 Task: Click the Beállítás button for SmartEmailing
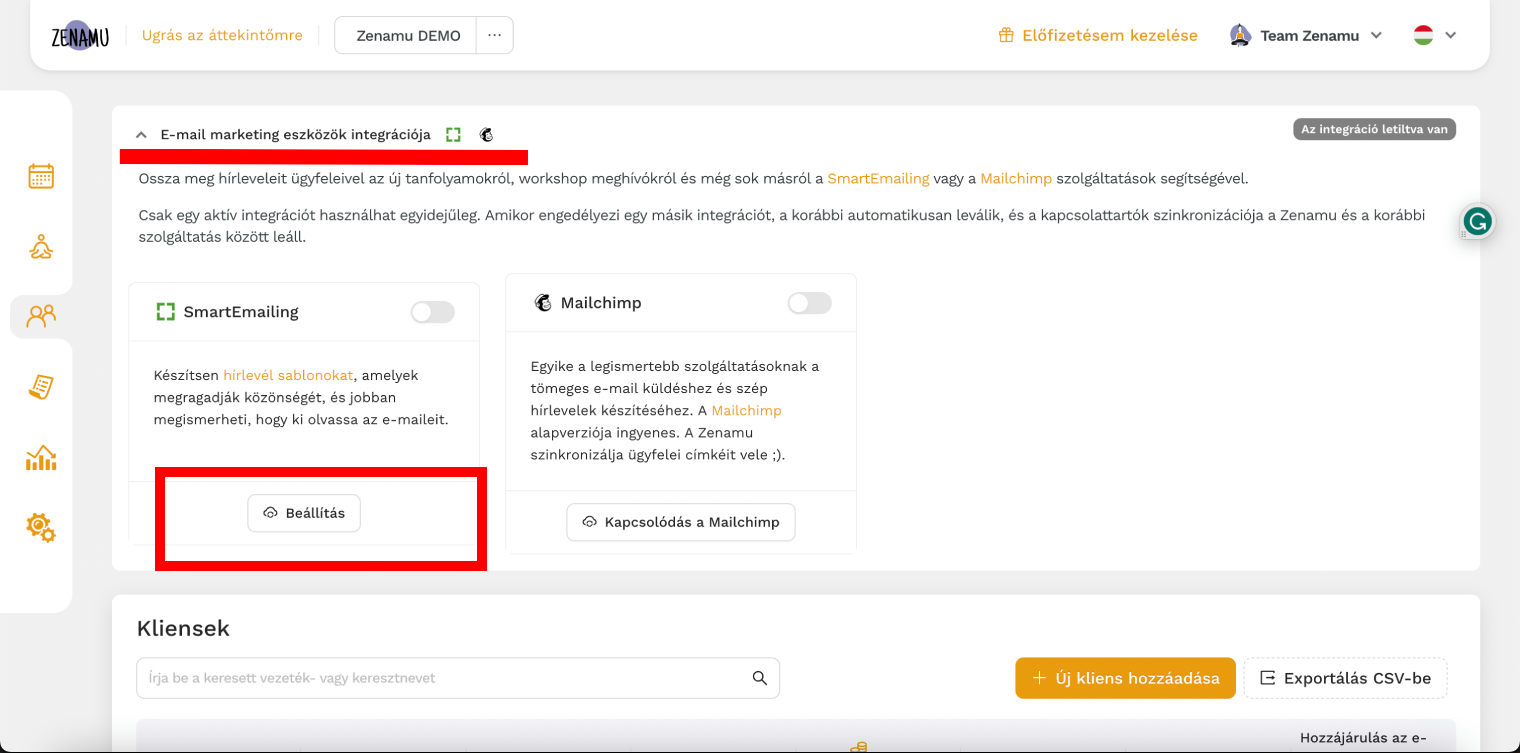tap(304, 513)
